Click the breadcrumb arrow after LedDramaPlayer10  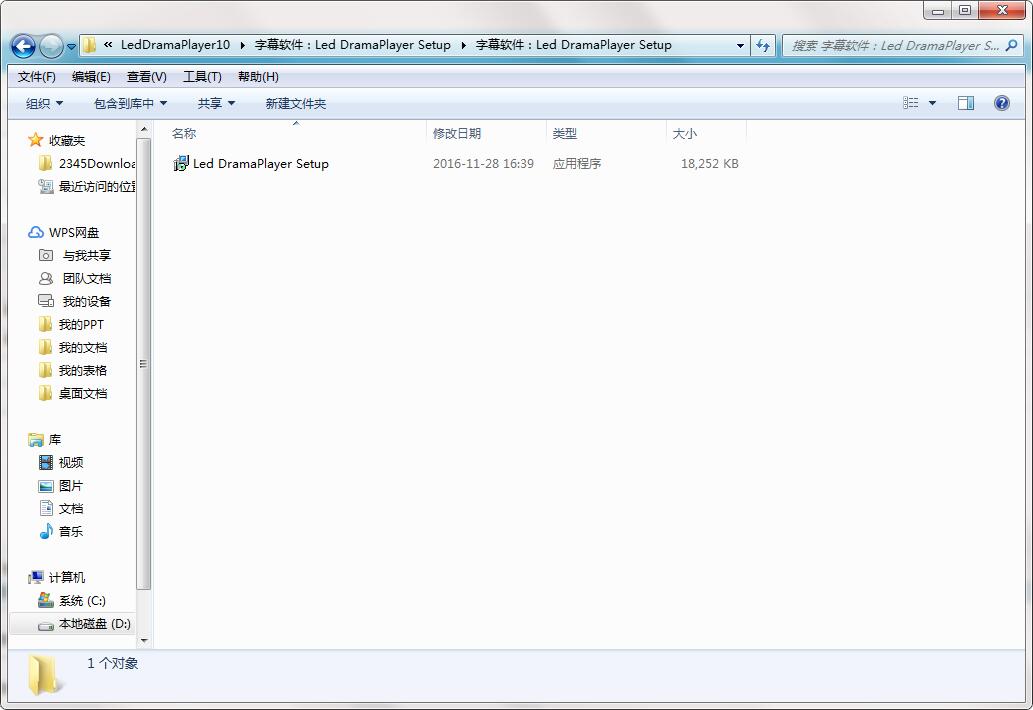[242, 45]
